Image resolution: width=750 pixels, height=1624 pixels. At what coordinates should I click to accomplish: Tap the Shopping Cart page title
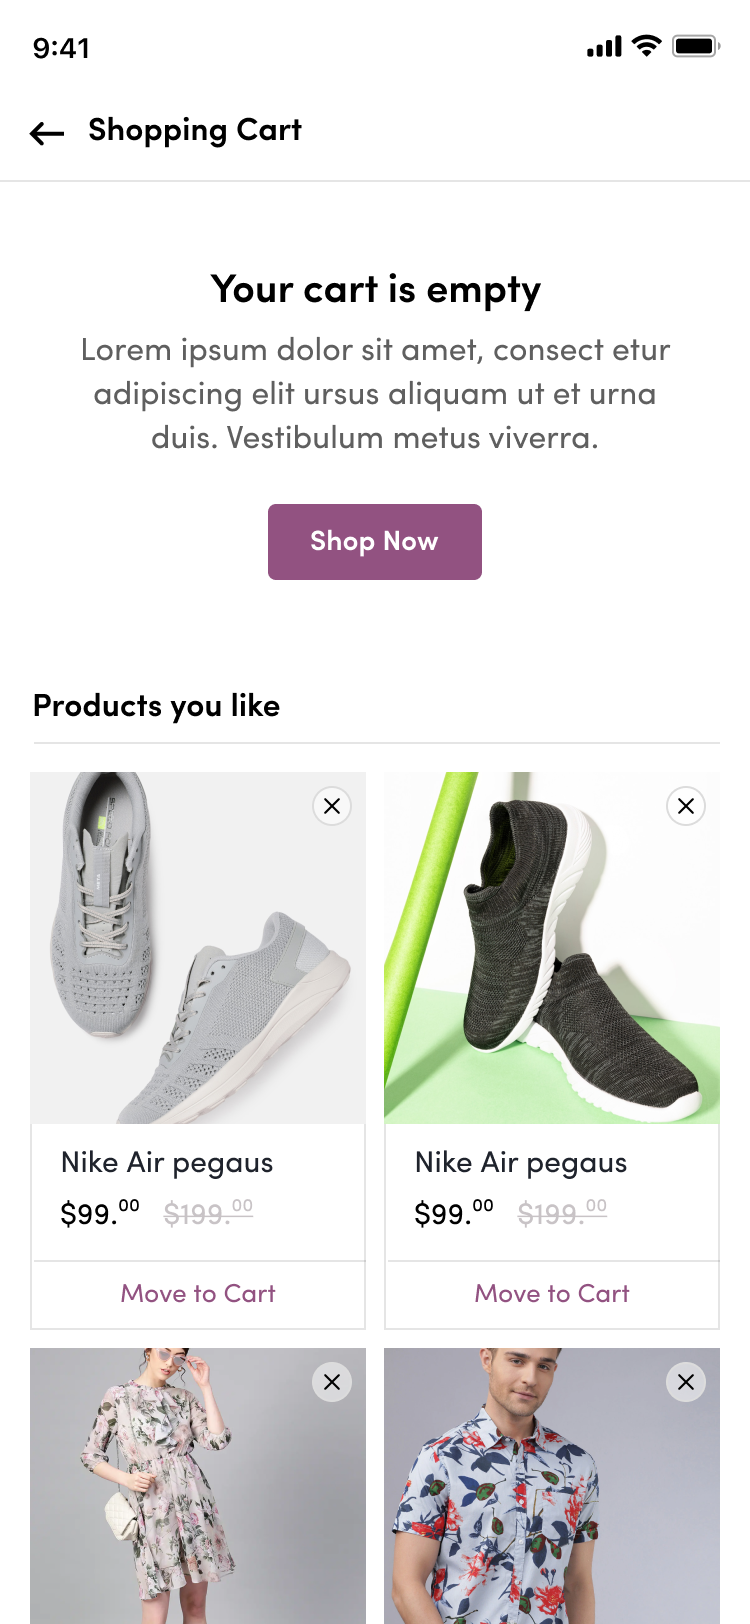(x=195, y=130)
